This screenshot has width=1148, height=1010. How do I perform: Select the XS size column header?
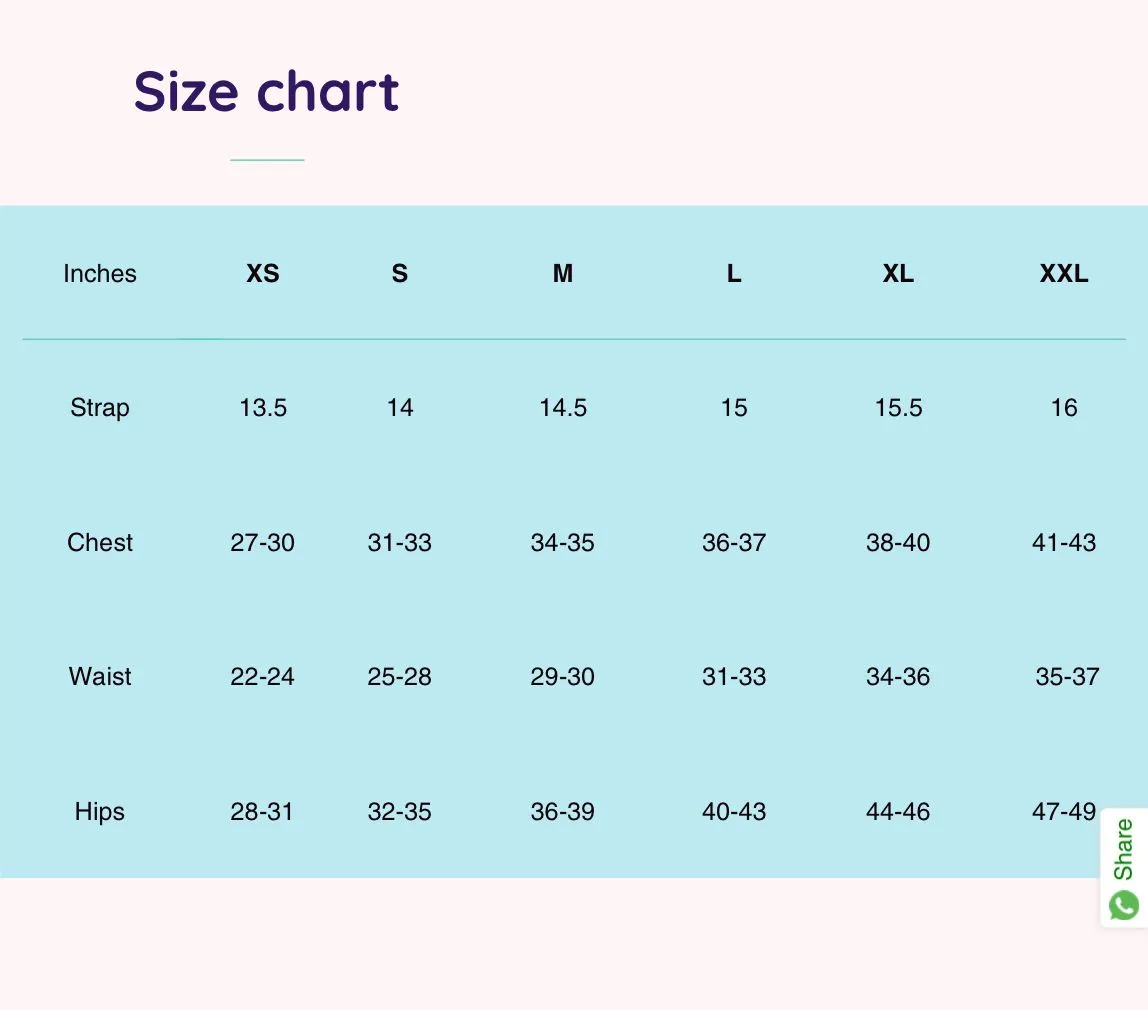click(x=263, y=273)
